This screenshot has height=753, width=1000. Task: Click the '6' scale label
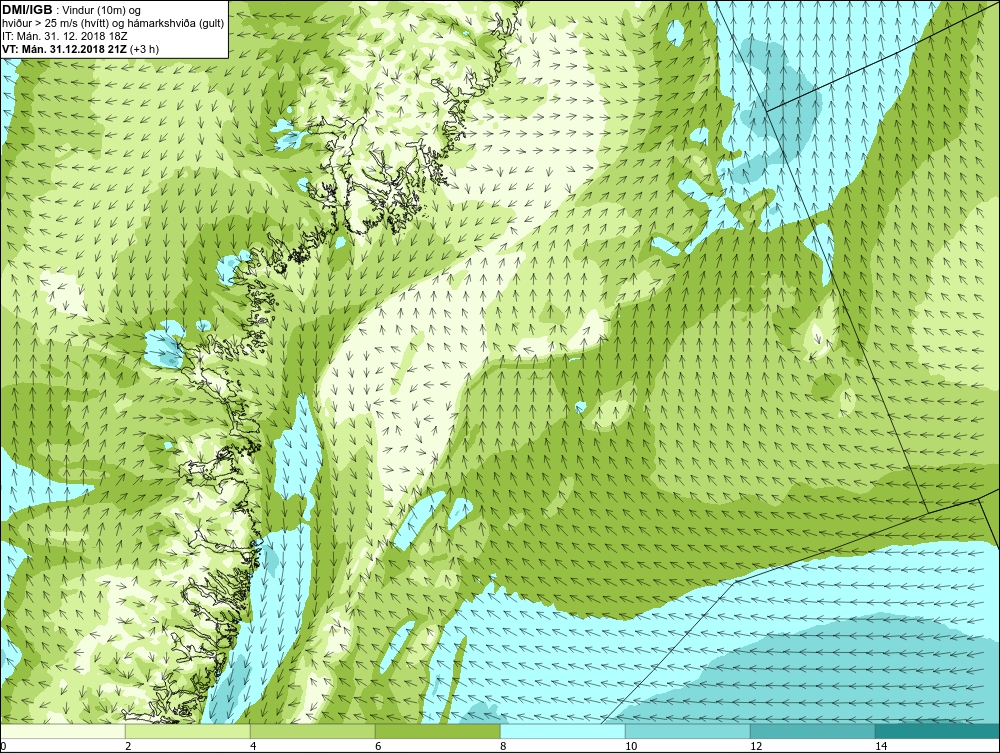click(378, 746)
